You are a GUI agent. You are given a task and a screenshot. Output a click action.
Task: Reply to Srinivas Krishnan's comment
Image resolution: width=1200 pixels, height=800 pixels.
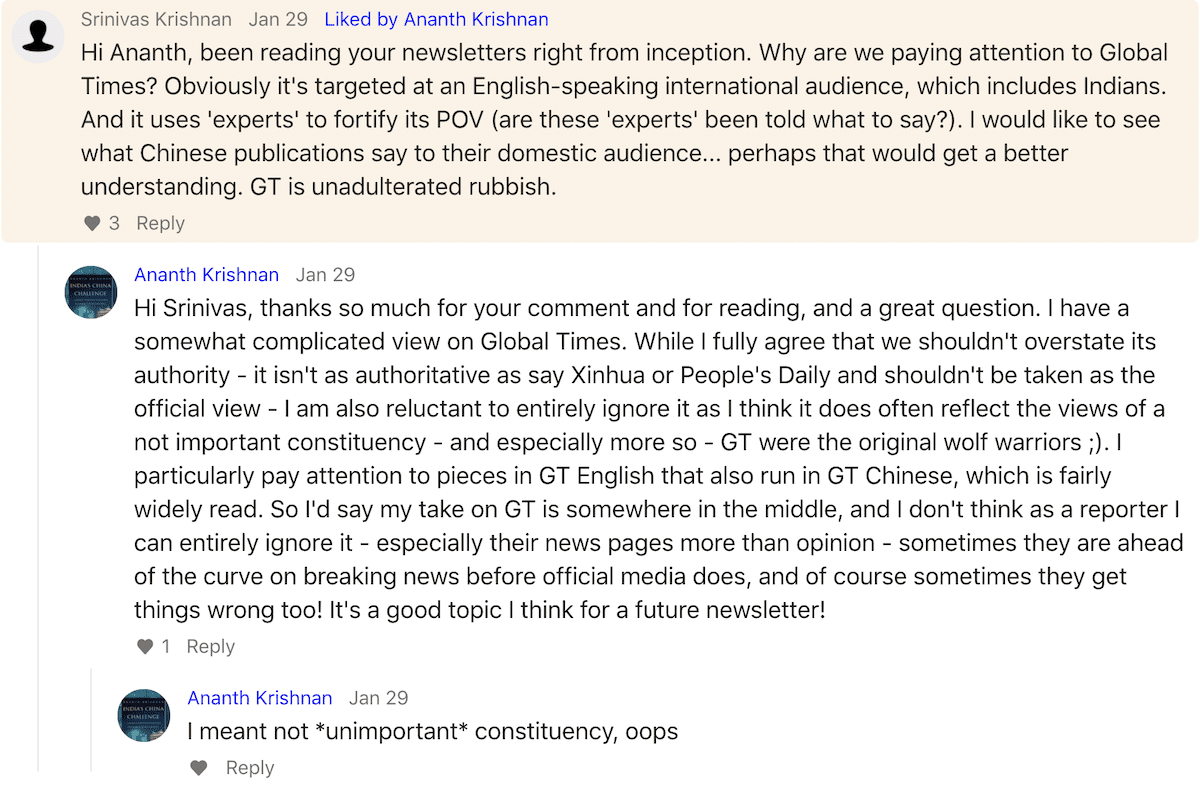160,223
